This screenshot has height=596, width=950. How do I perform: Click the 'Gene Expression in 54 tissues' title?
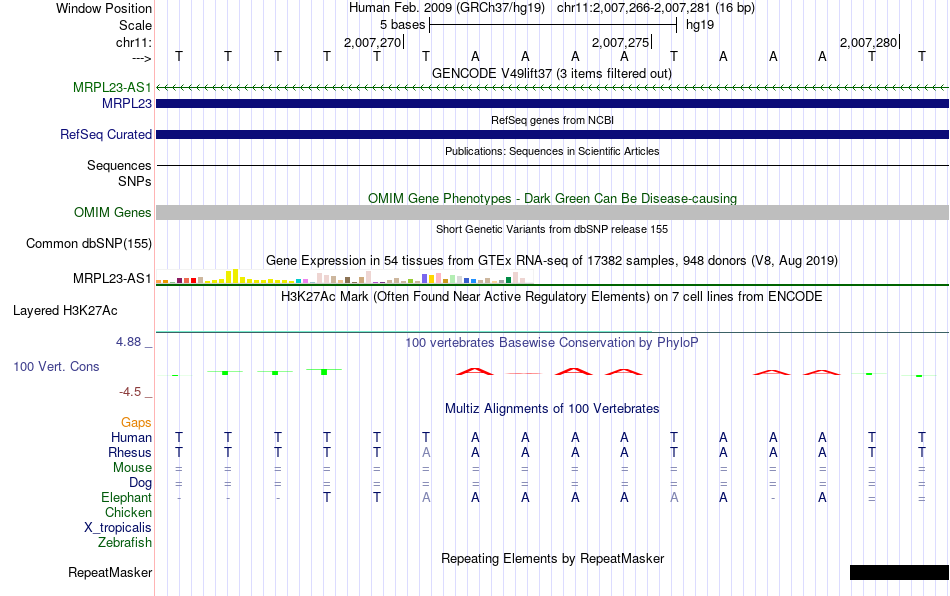tap(552, 260)
